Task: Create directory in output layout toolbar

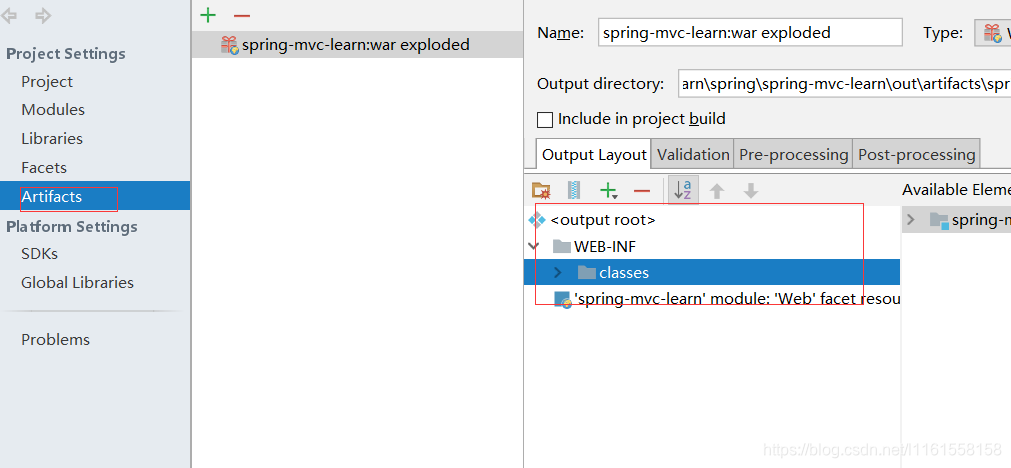Action: 541,190
